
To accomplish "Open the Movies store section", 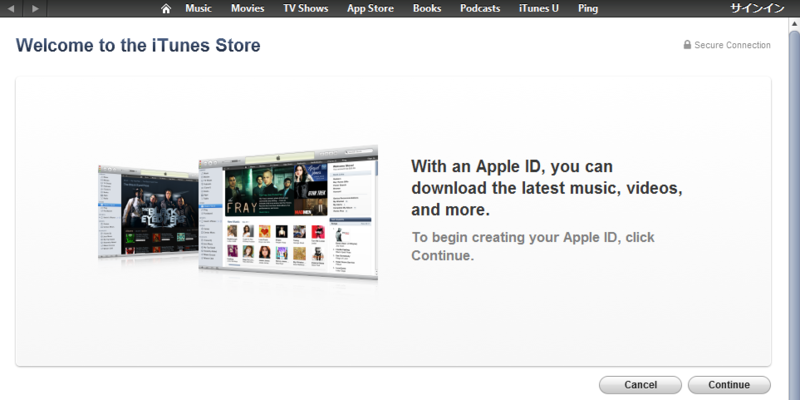I will point(247,8).
